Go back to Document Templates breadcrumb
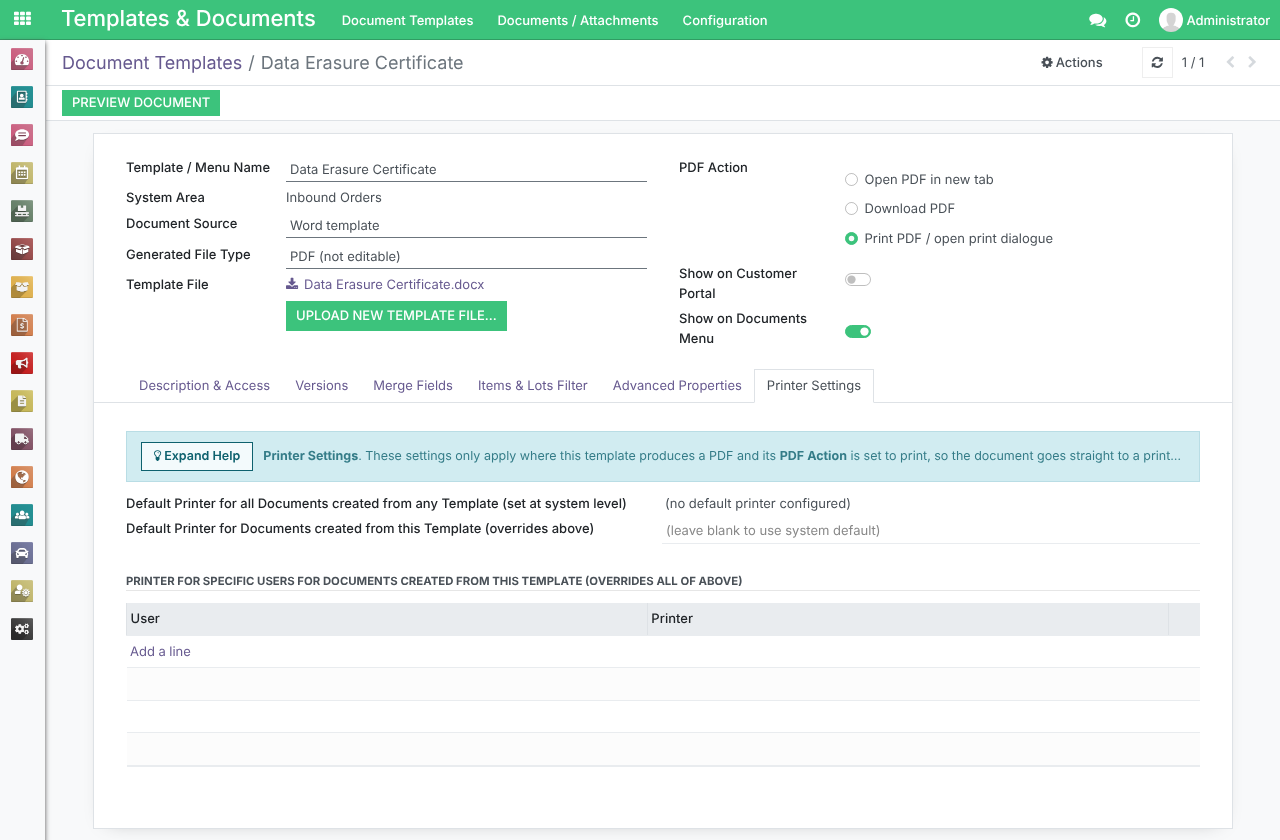Screen dimensions: 1280x840 click(152, 63)
